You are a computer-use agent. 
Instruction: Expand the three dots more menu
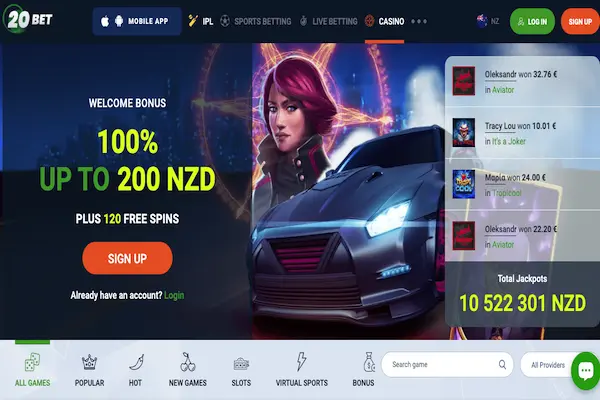[419, 21]
